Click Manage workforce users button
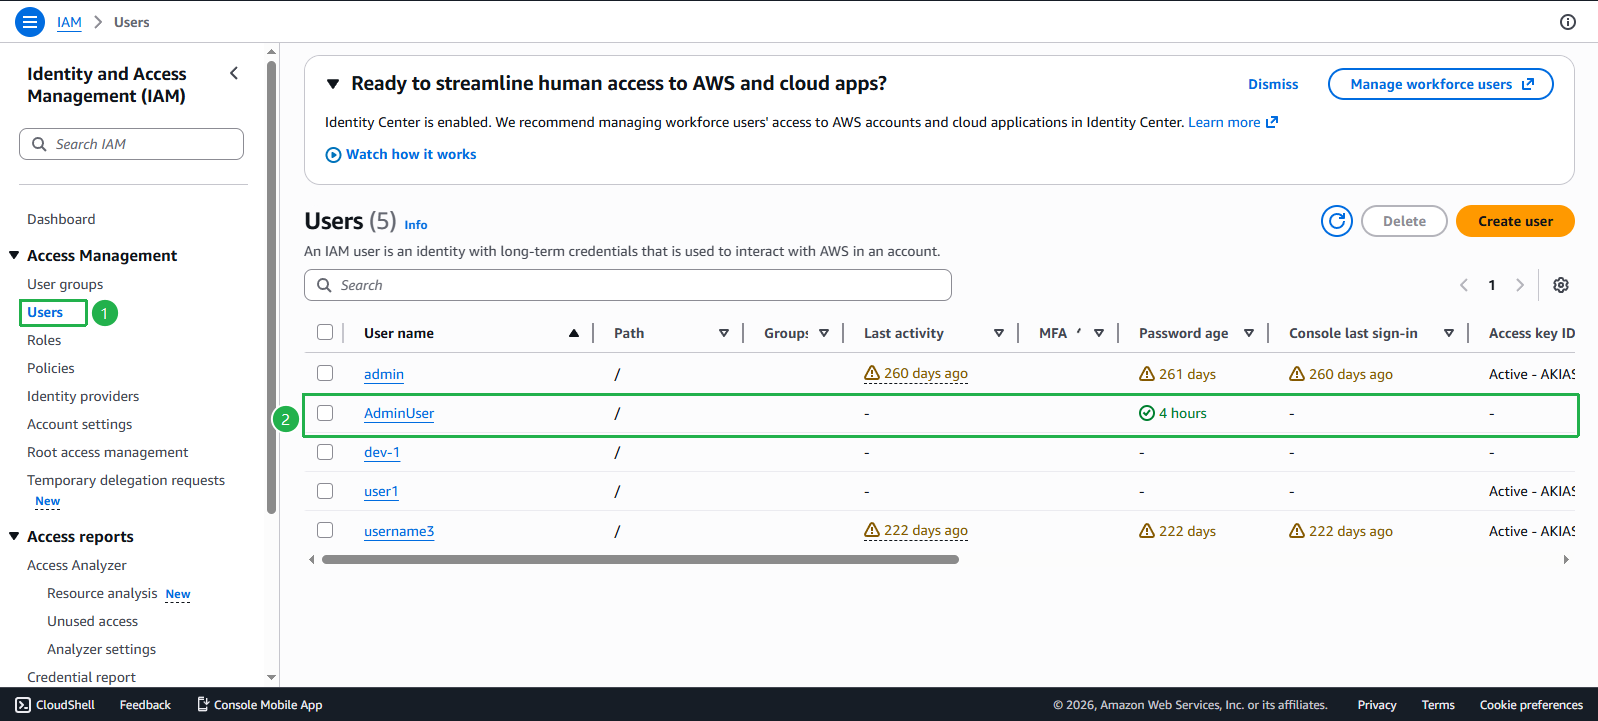 1440,84
